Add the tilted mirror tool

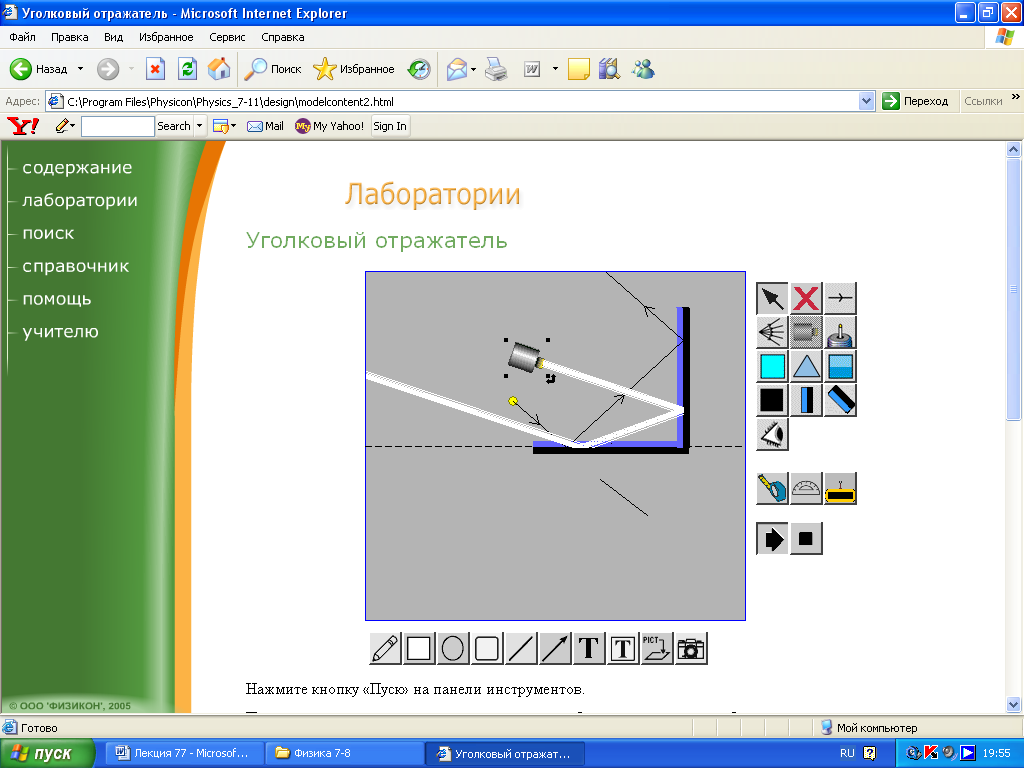(x=840, y=400)
